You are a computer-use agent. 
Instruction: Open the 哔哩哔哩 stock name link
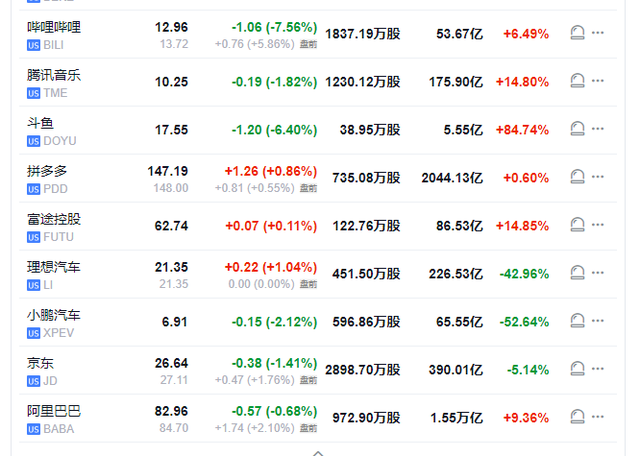click(x=54, y=27)
